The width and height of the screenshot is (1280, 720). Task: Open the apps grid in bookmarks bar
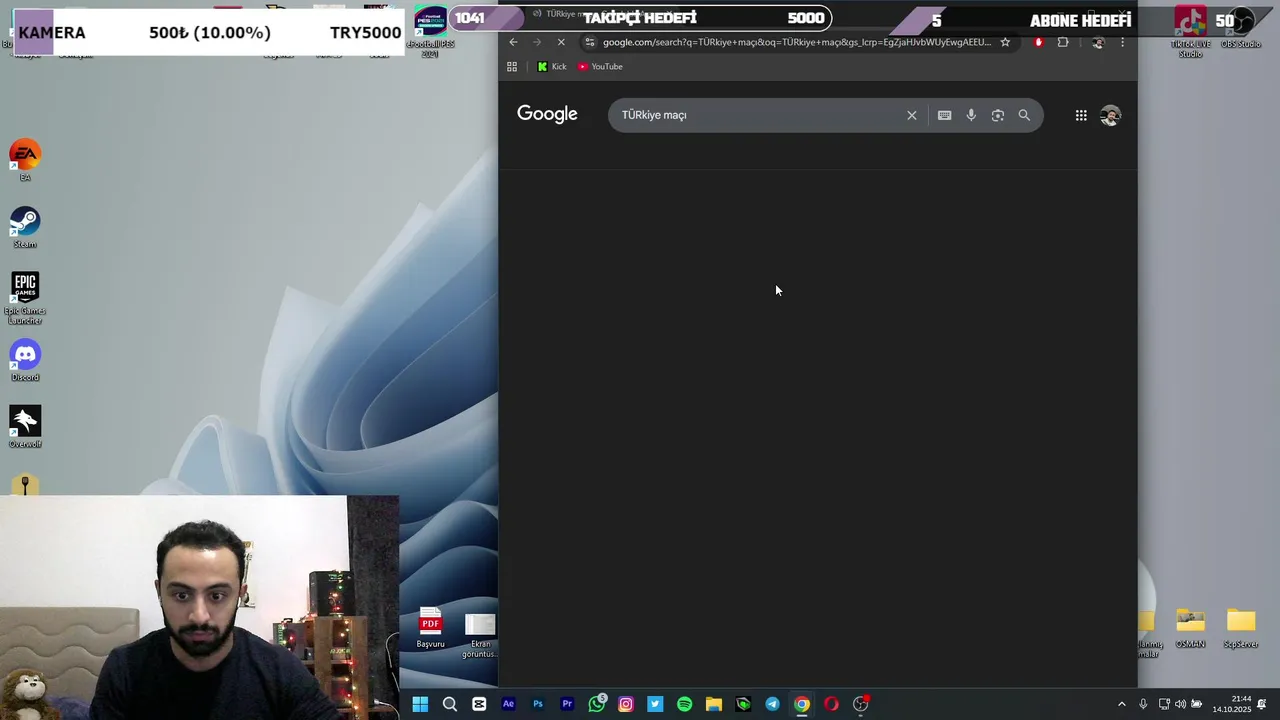(512, 67)
